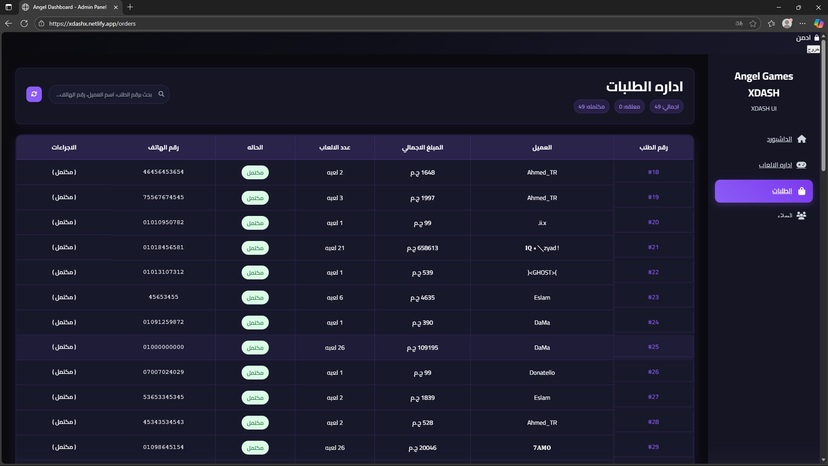This screenshot has height=466, width=828.
Task: Click the magnifier icon in search box
Action: point(161,94)
